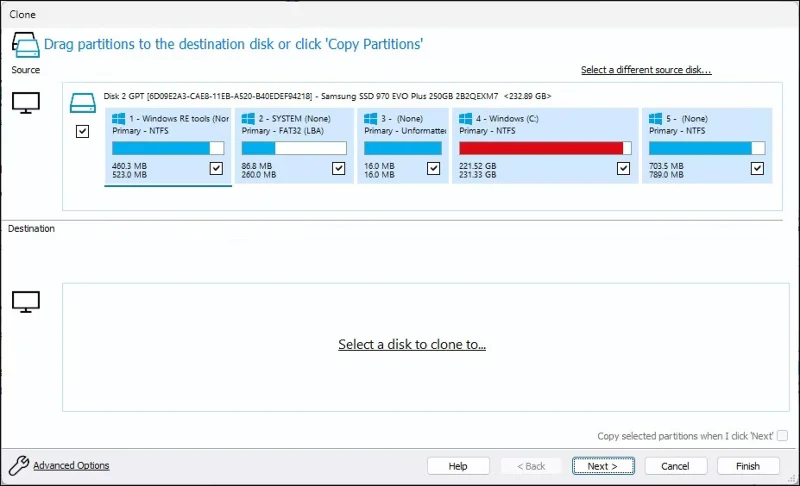Click the red Windows (C:) usage bar

(x=541, y=148)
